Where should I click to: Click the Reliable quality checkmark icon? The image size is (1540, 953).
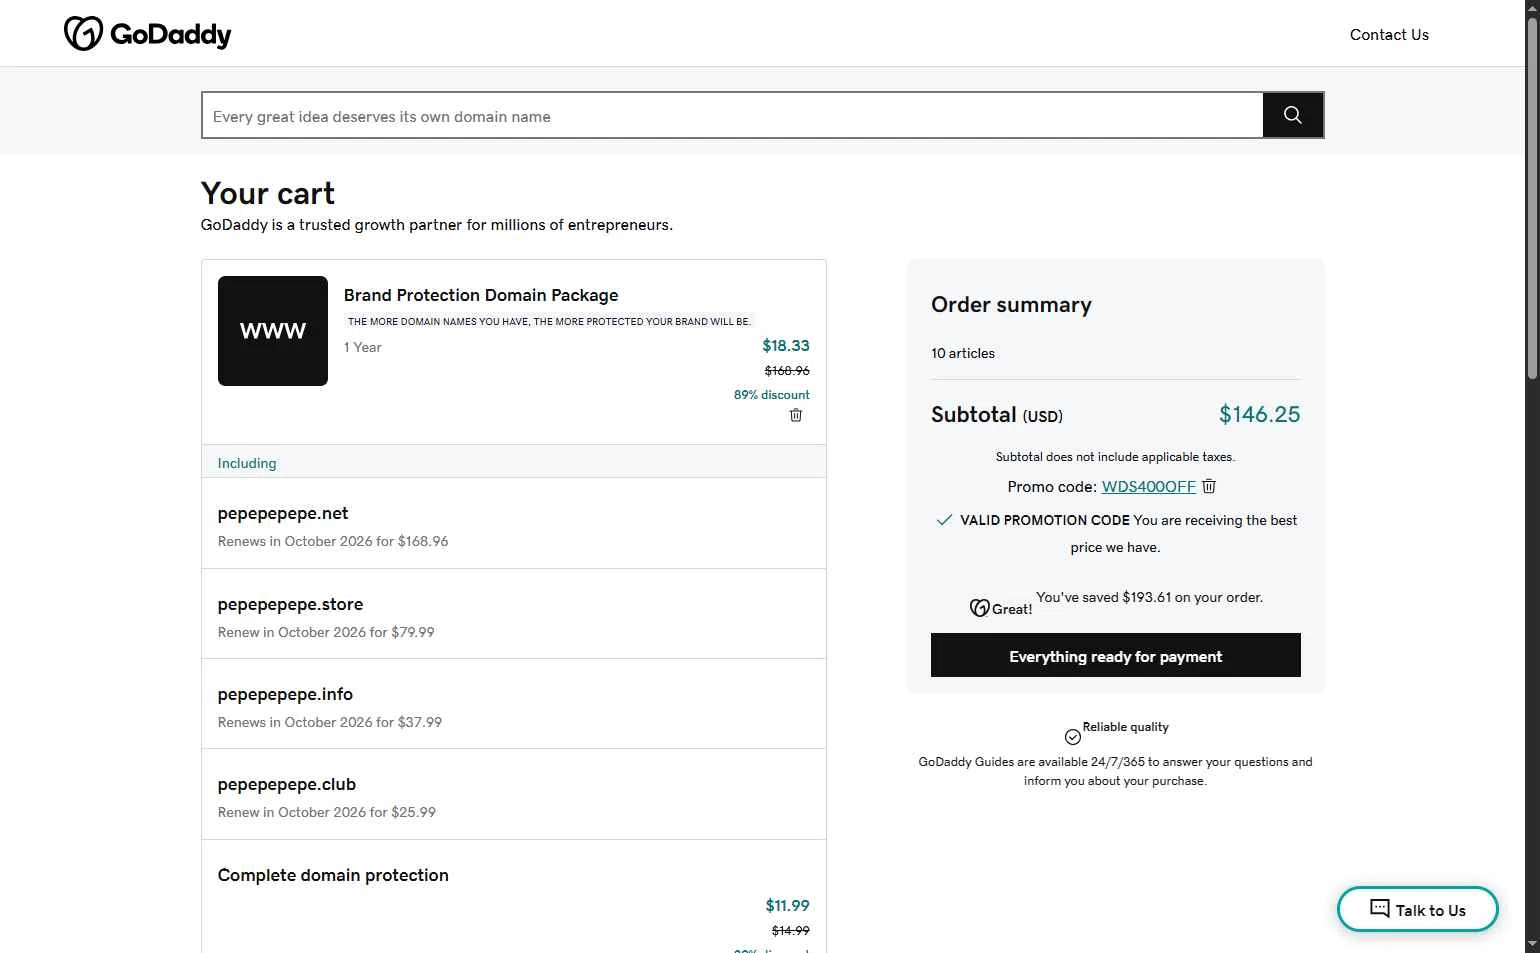[1073, 737]
